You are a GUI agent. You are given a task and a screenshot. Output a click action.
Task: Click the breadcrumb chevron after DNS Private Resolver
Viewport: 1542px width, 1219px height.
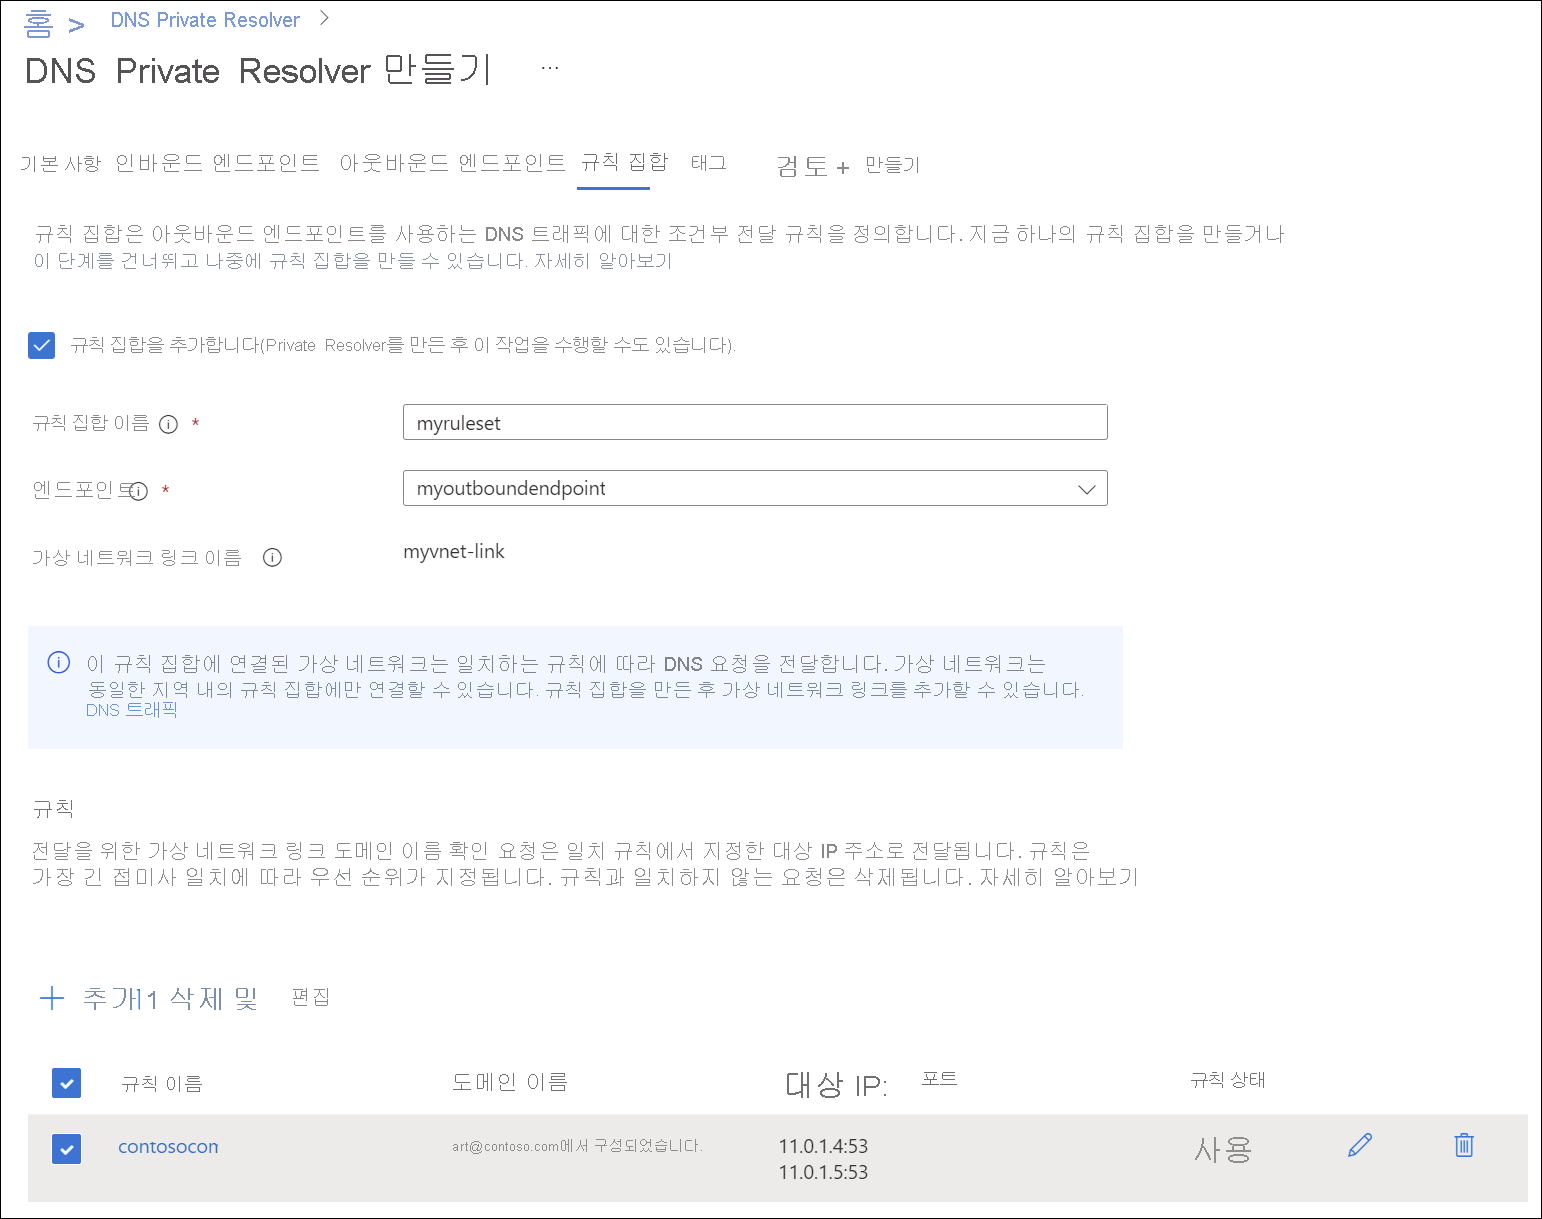(324, 18)
